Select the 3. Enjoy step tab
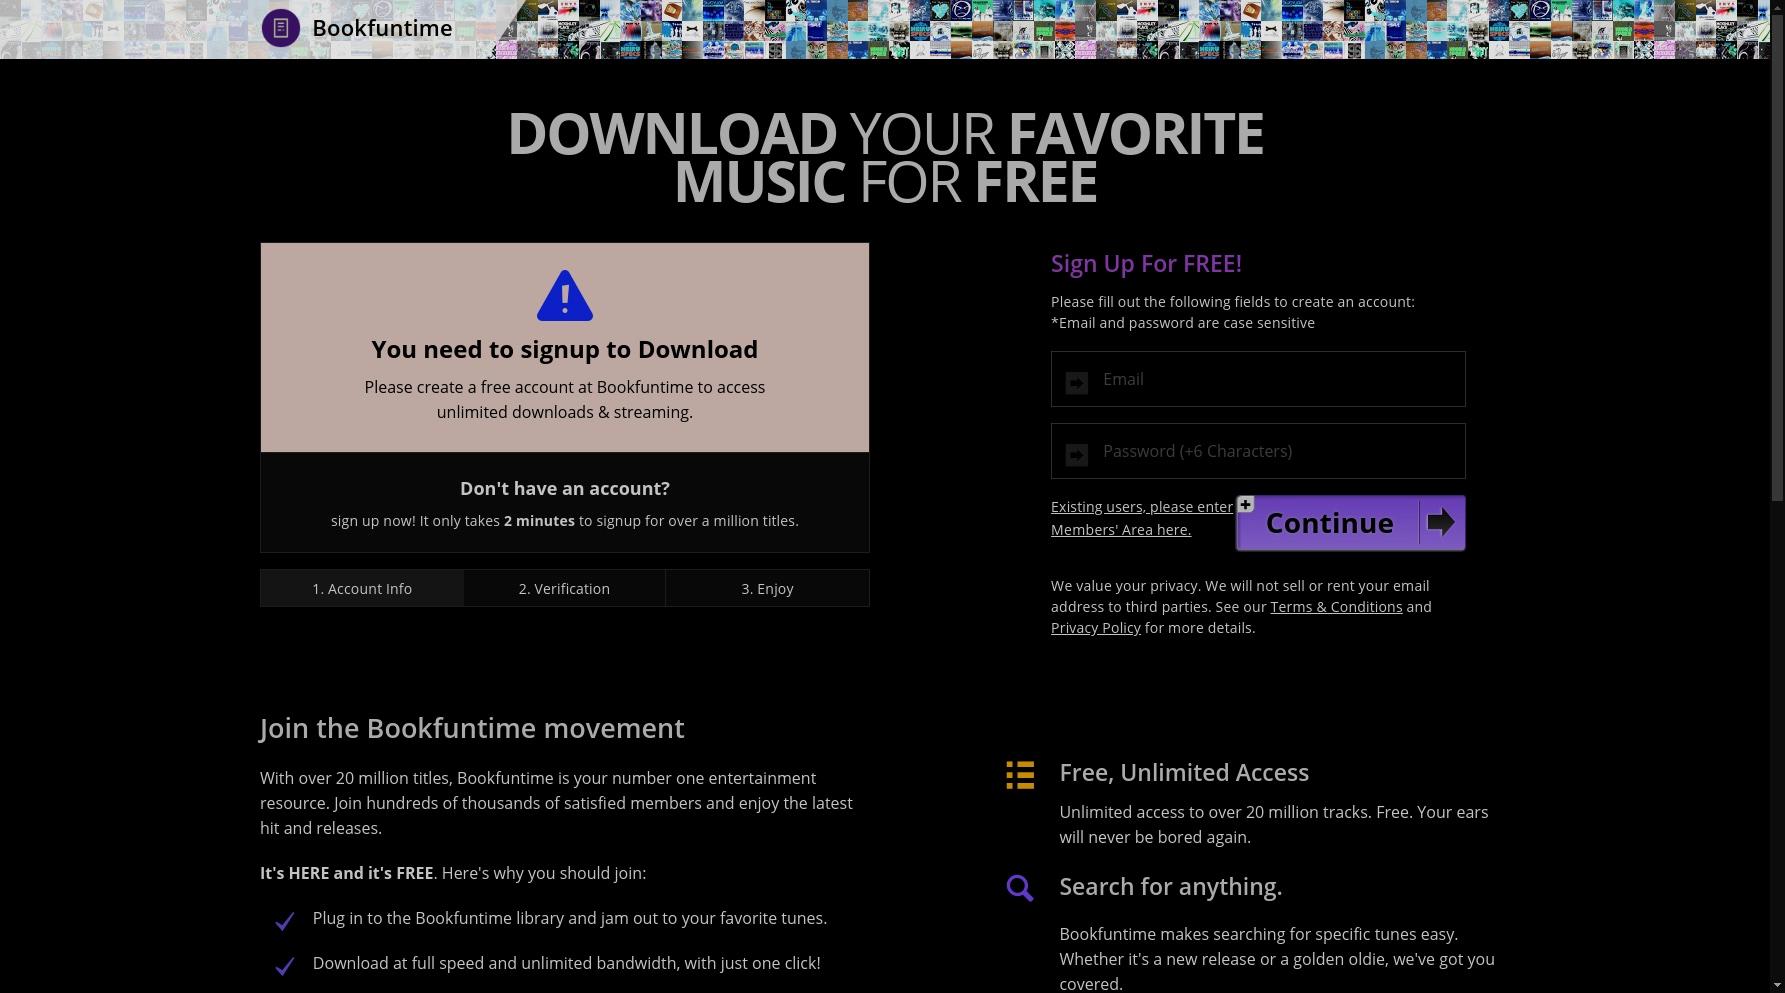Image resolution: width=1785 pixels, height=993 pixels. tap(767, 588)
